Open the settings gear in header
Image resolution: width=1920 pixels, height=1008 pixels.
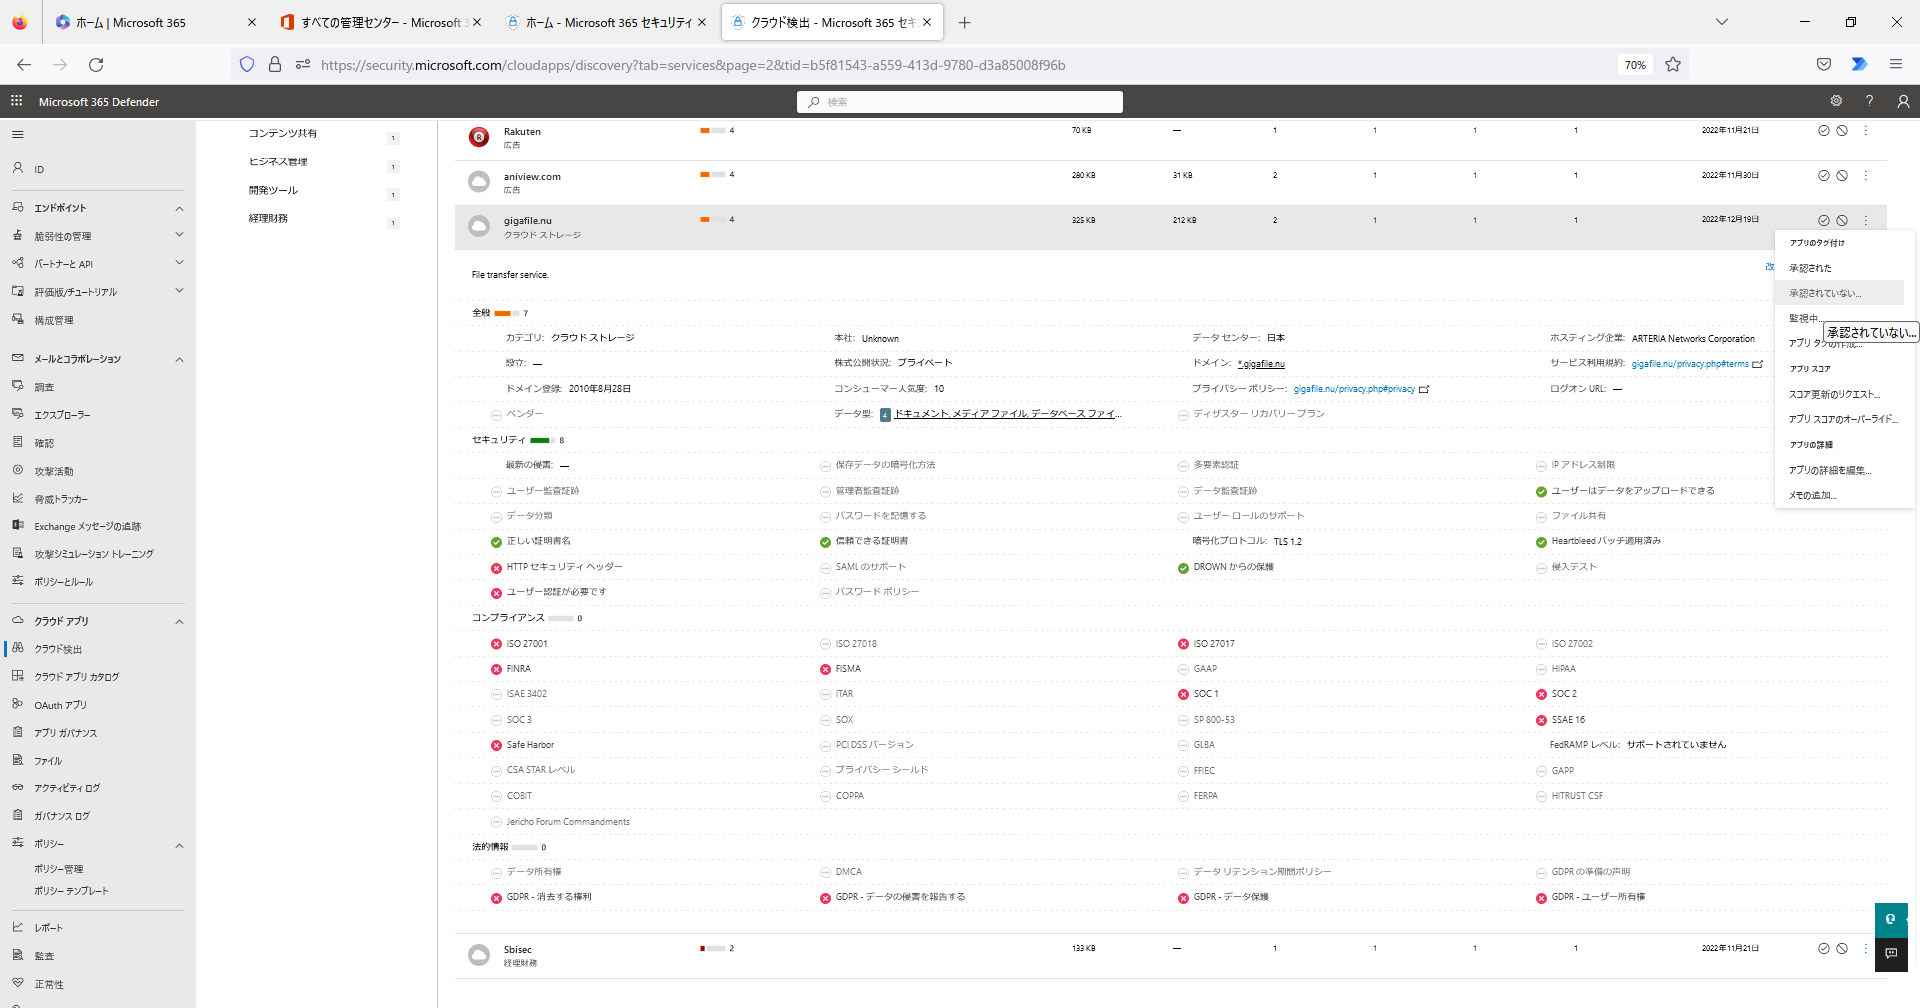(x=1836, y=101)
